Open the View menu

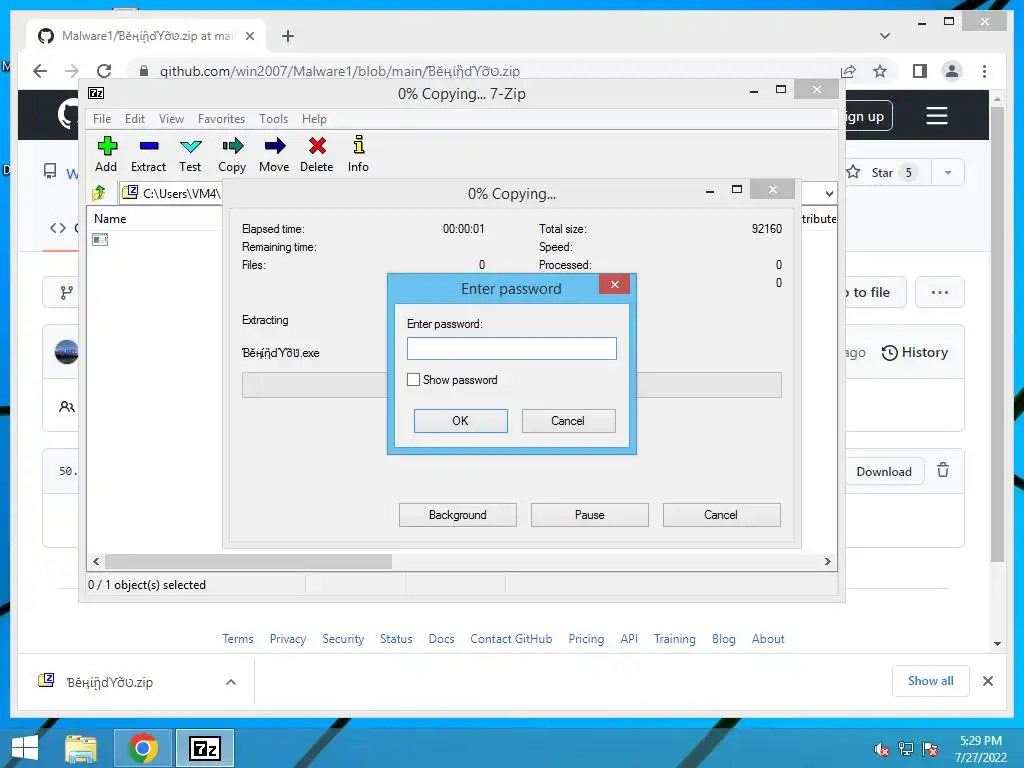(x=171, y=119)
